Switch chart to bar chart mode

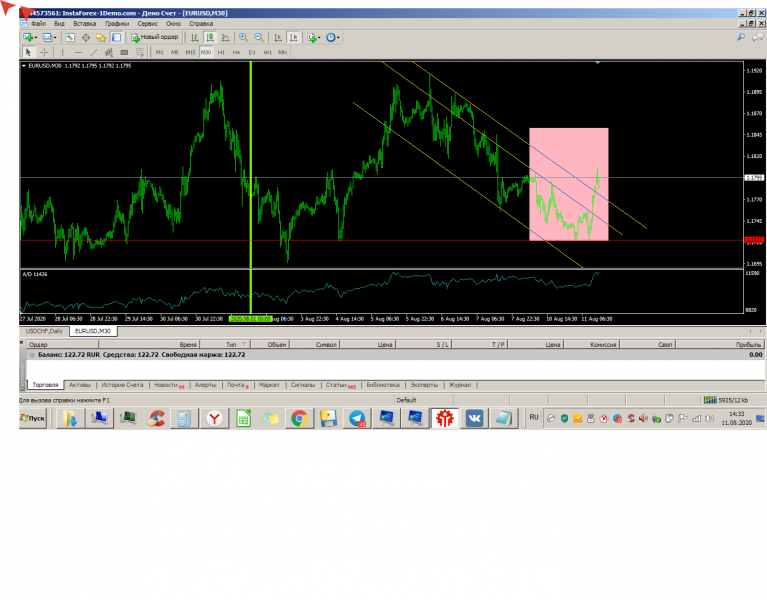(x=194, y=37)
